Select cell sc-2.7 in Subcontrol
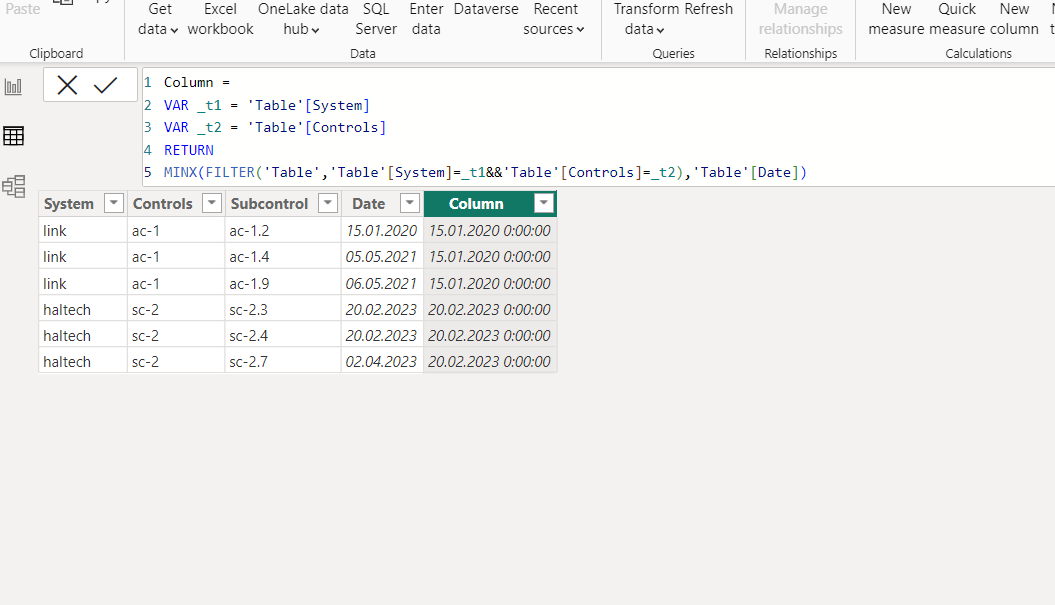 [x=283, y=361]
